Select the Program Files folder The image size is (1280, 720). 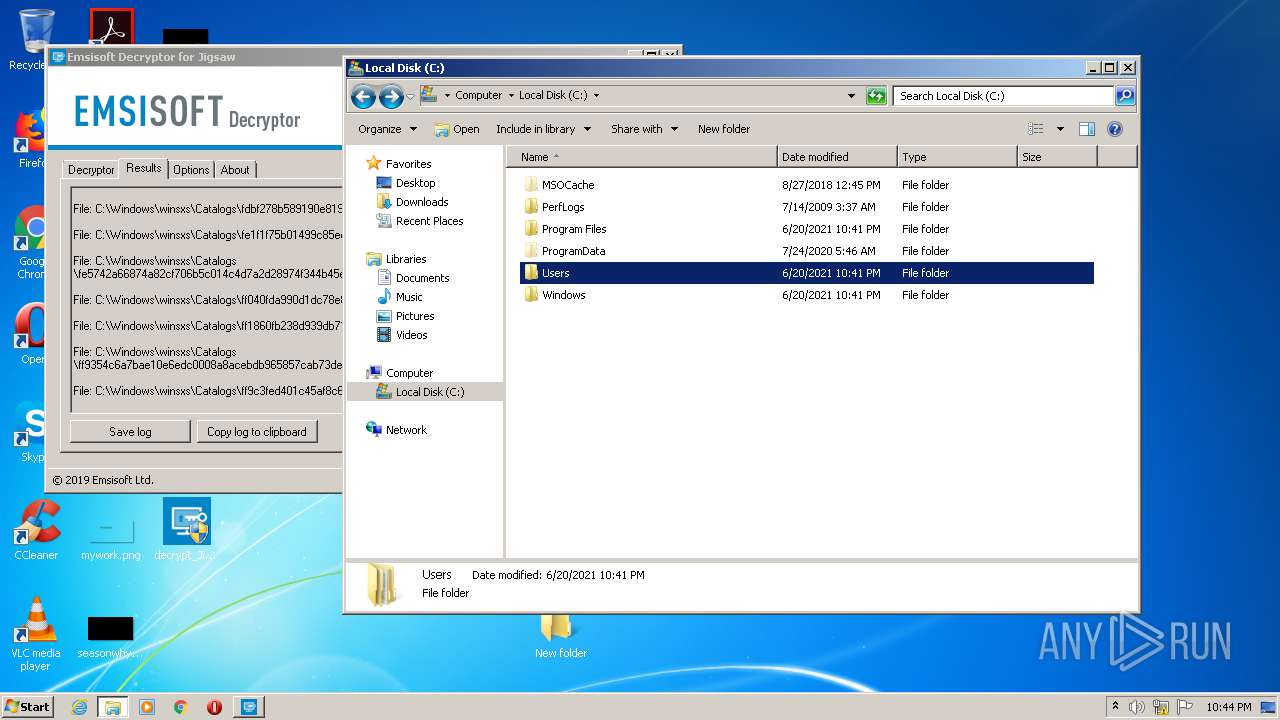[x=574, y=229]
